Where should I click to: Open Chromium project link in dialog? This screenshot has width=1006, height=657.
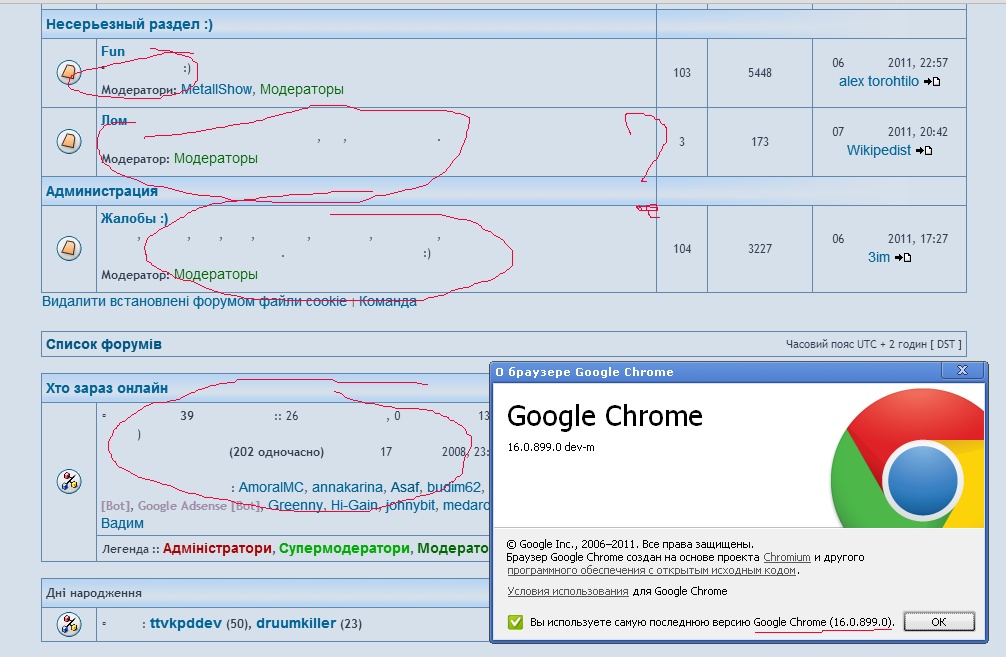point(787,557)
